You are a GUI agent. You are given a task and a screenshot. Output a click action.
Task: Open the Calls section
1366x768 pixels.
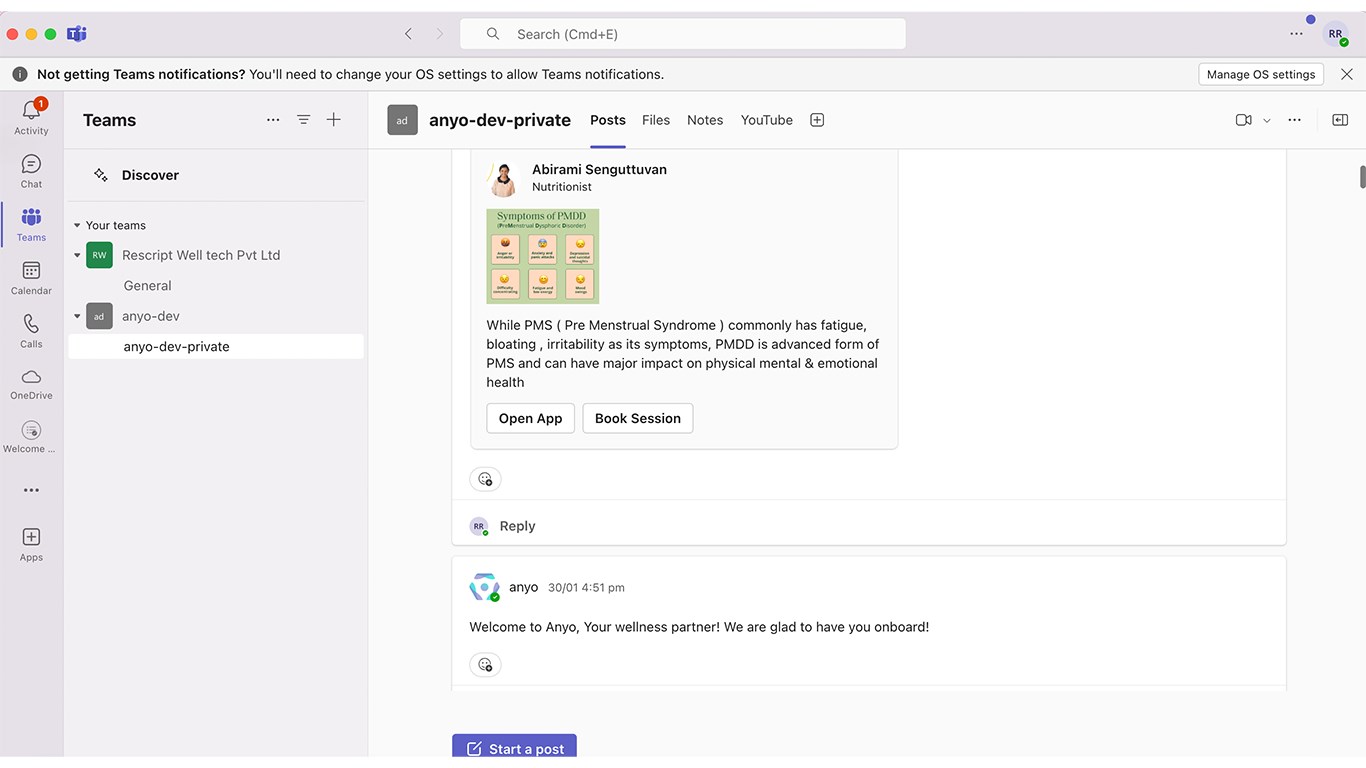coord(31,330)
